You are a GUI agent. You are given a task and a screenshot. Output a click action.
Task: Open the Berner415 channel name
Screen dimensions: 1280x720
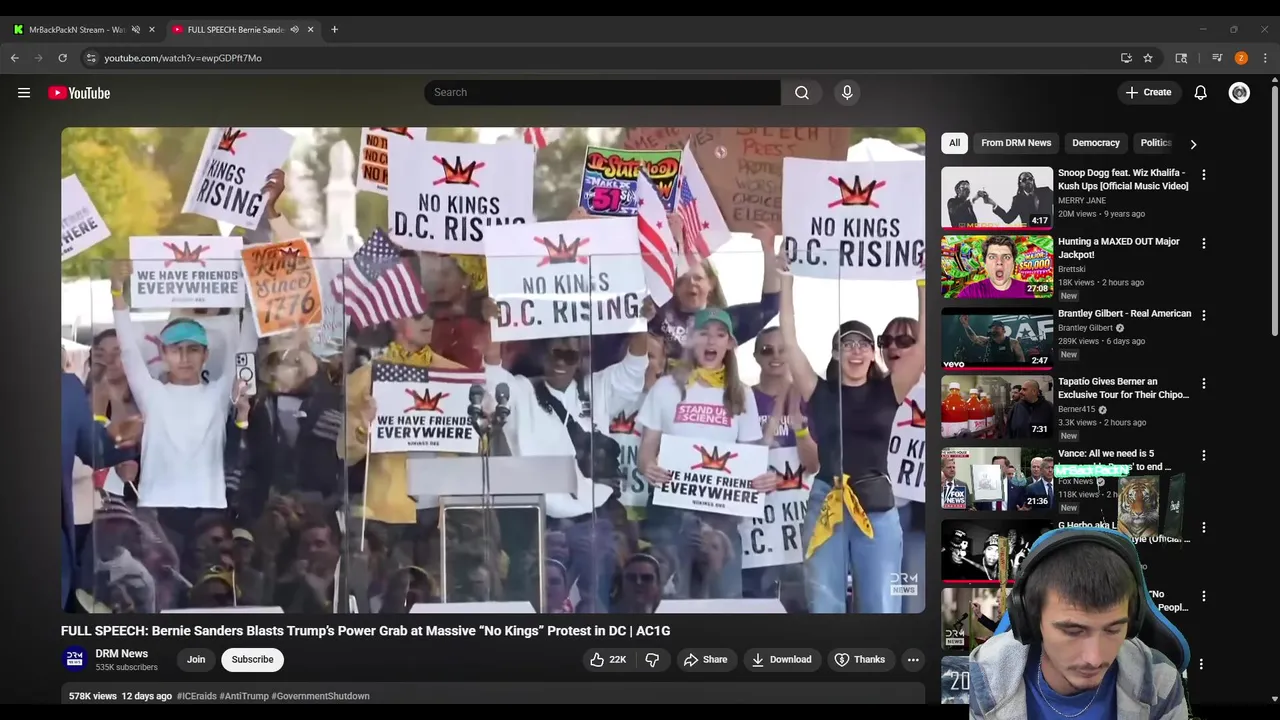[x=1077, y=409]
